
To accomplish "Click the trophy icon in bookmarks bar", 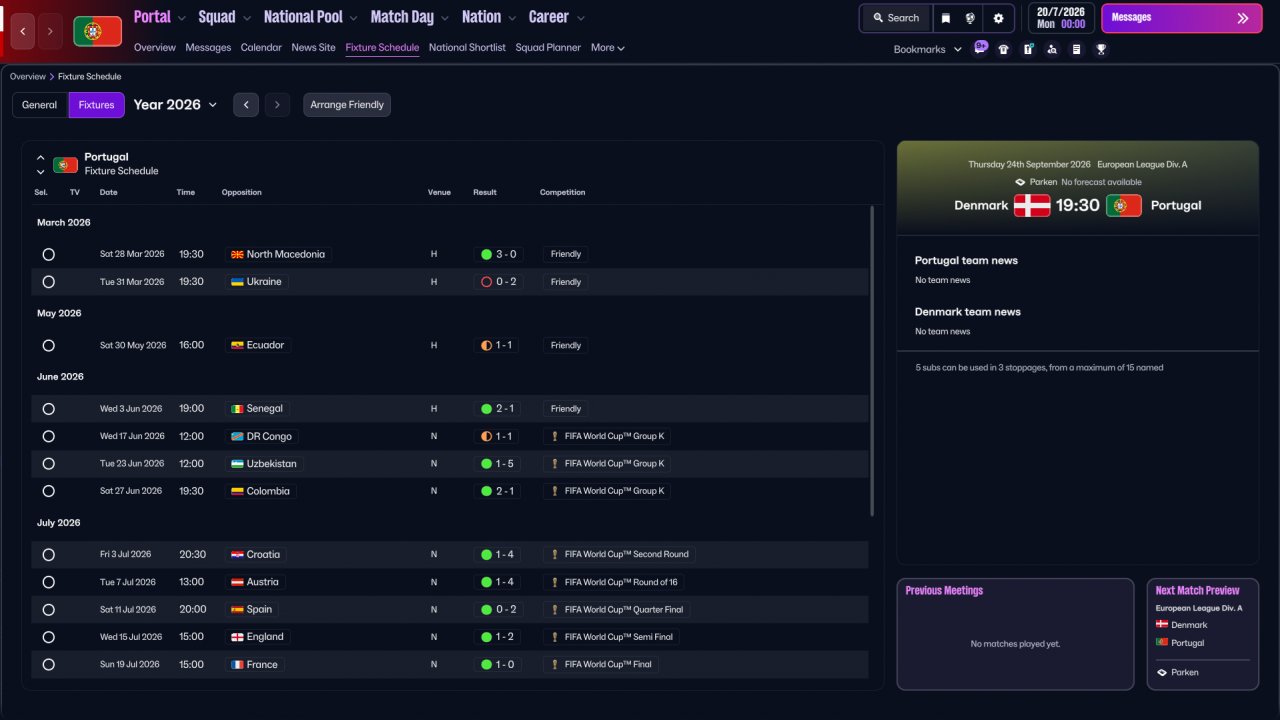I will click(x=1101, y=49).
